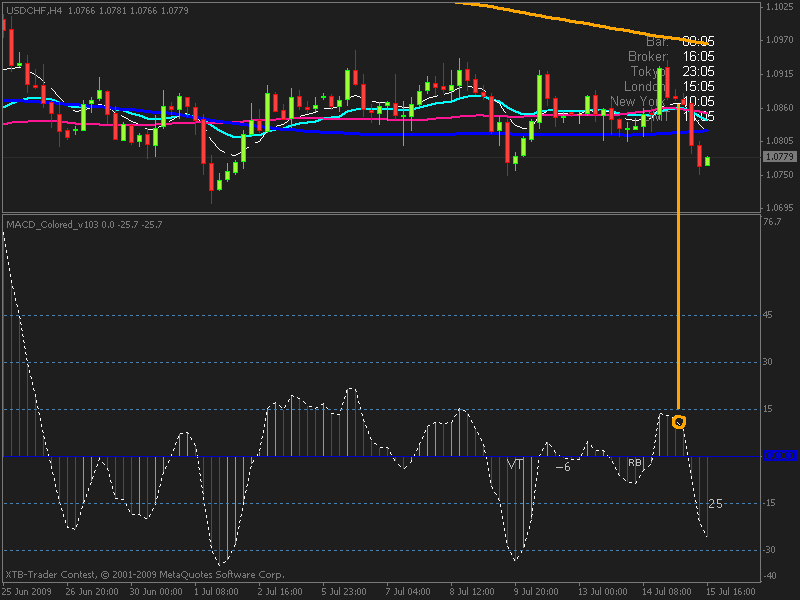This screenshot has width=800, height=600.
Task: Click the Bar countdown value 00:05
Action: point(698,41)
